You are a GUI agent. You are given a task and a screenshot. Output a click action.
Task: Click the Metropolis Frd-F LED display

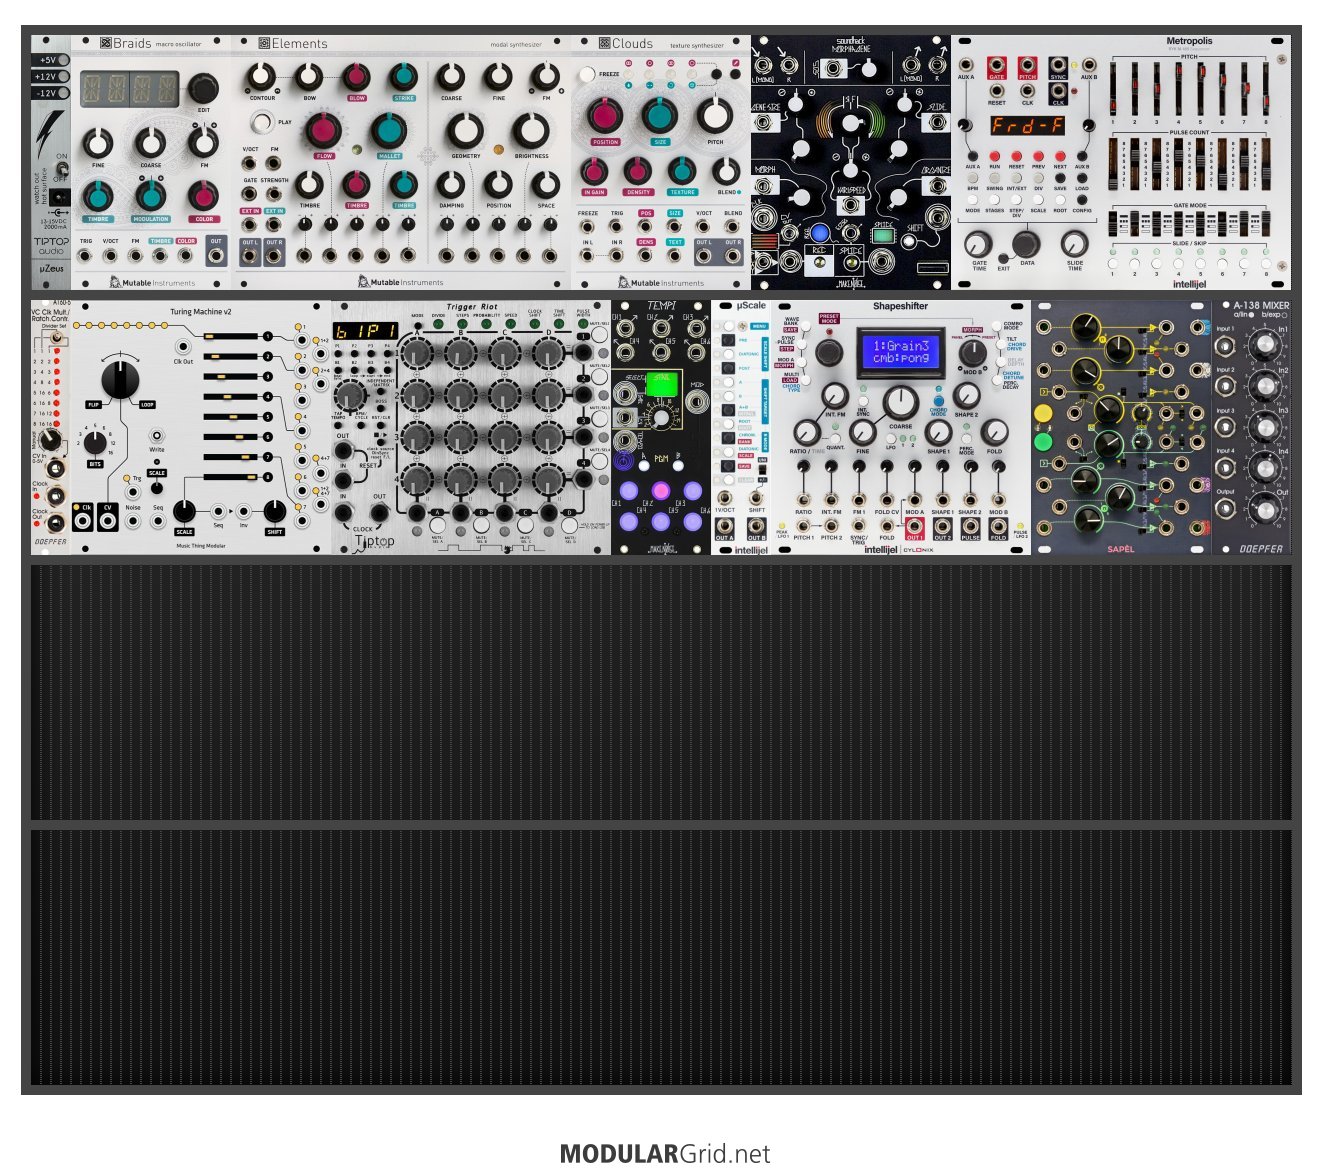pos(1027,126)
